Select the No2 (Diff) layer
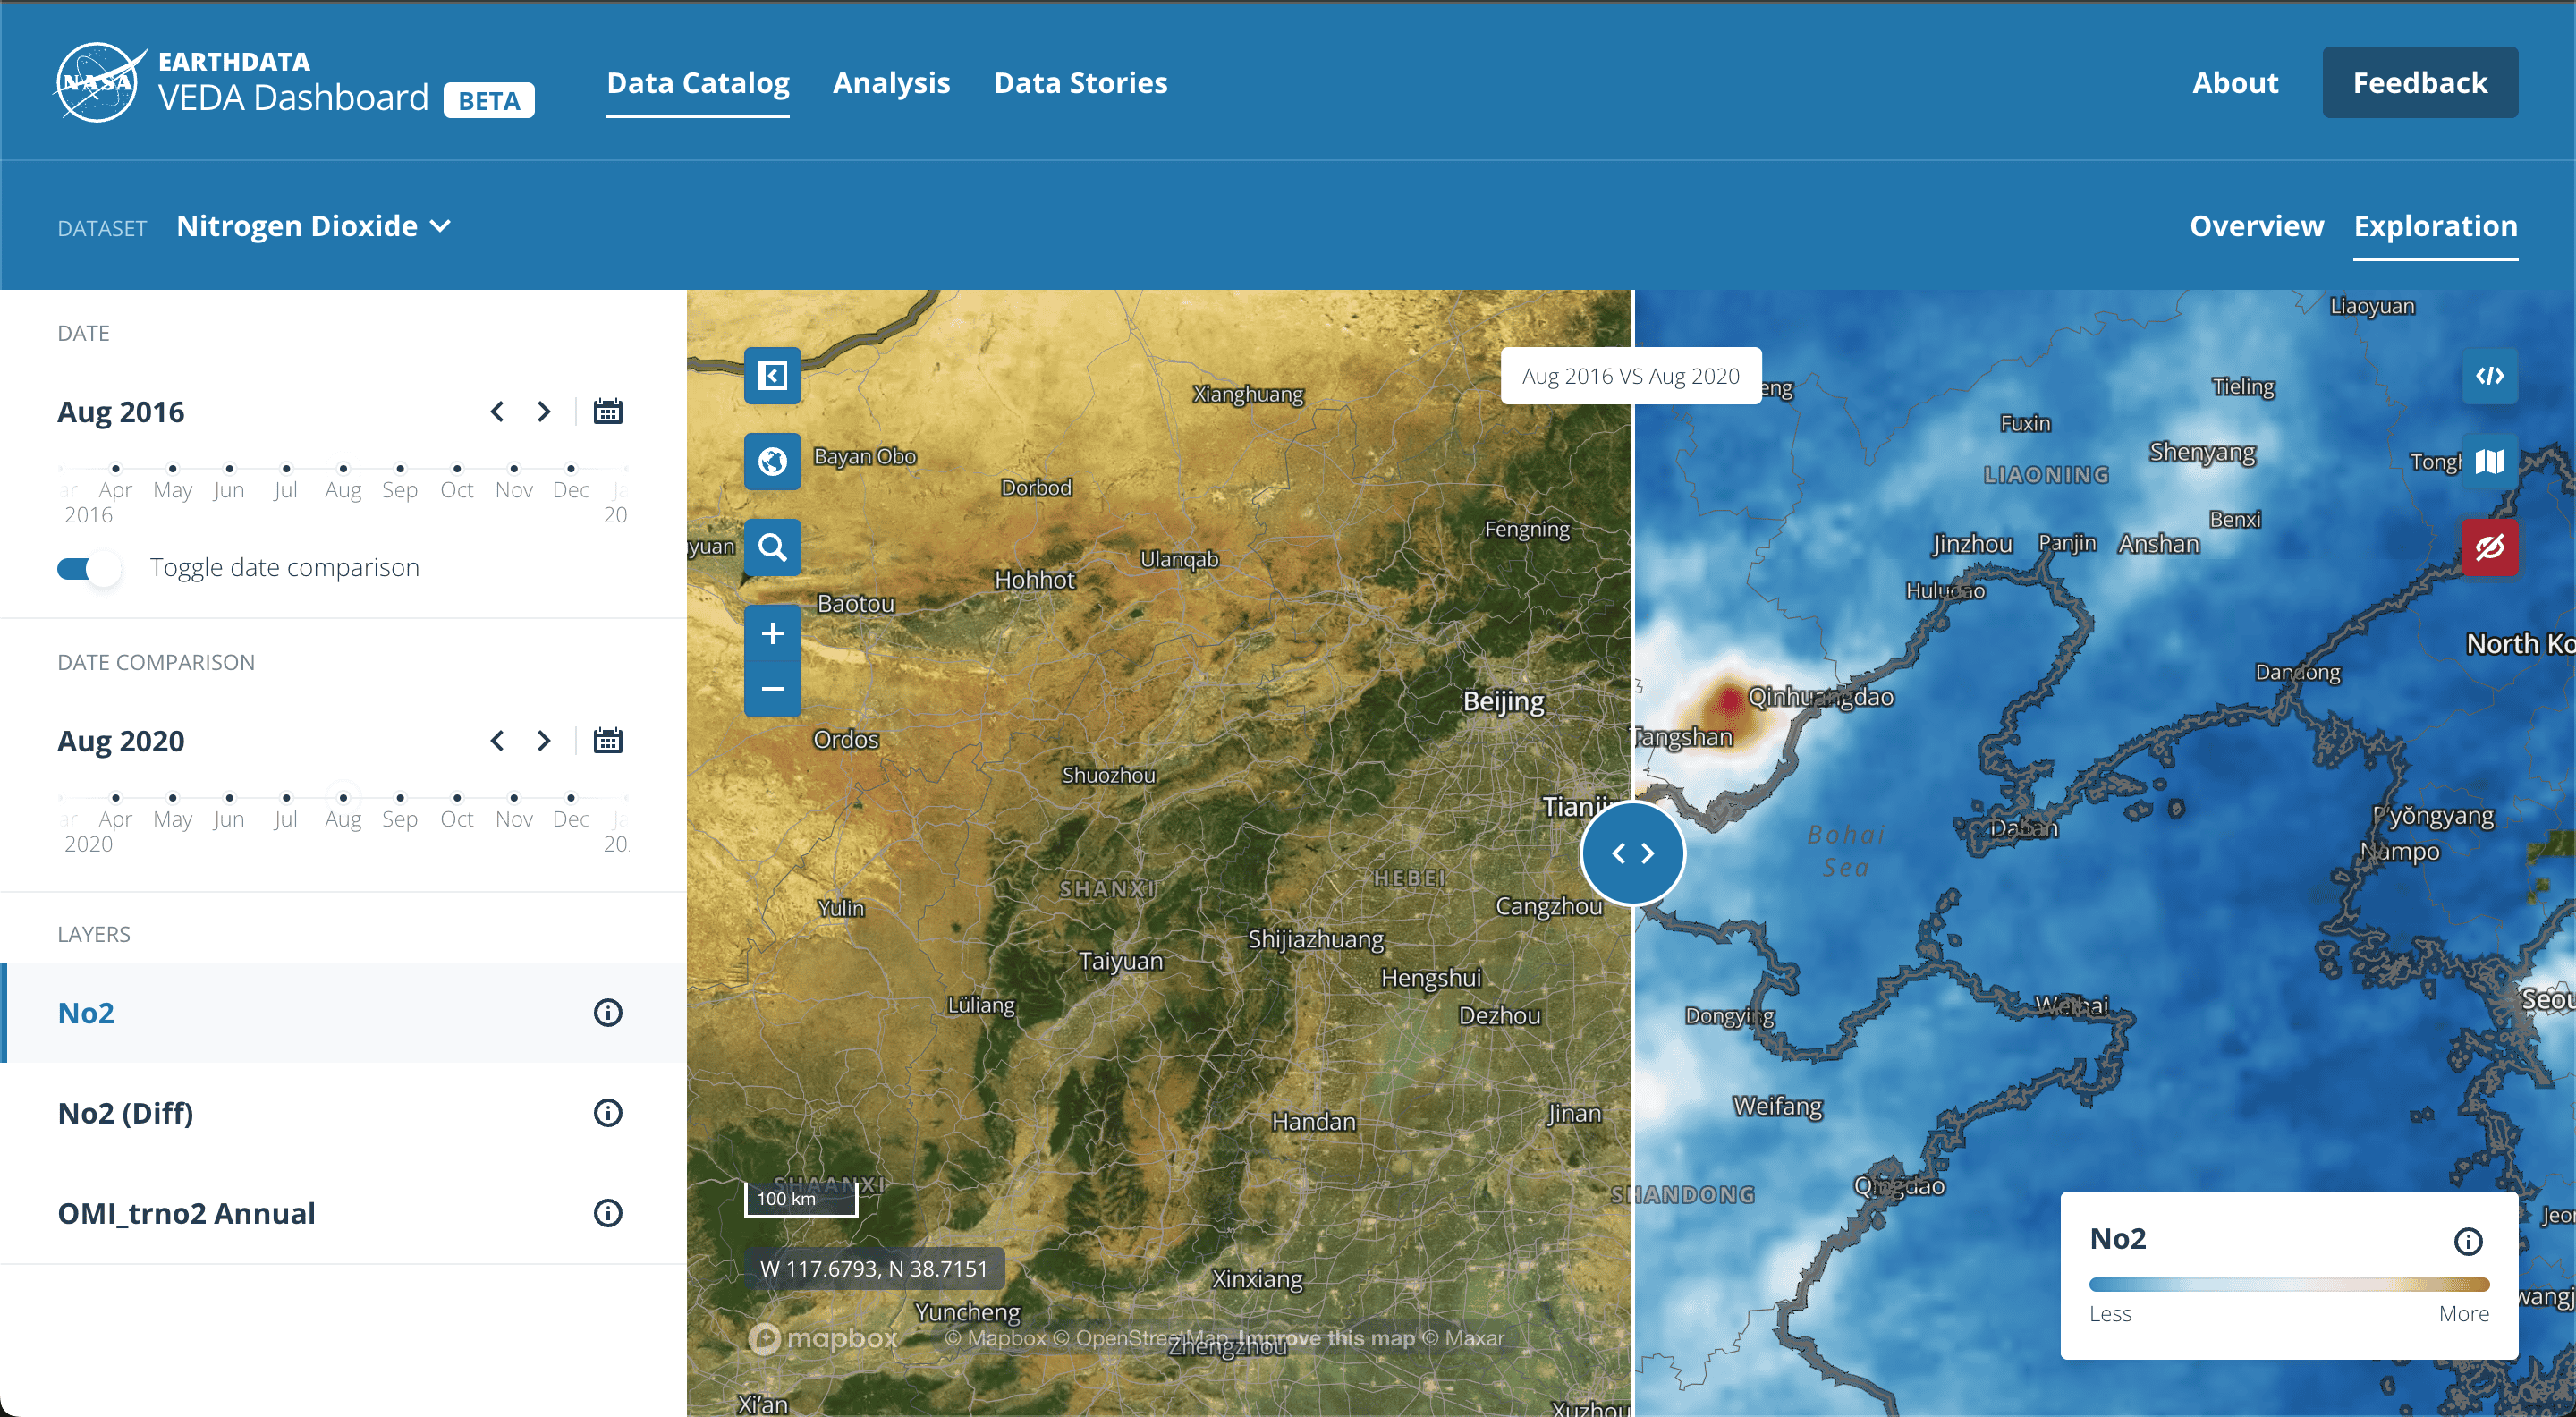This screenshot has height=1417, width=2576. [x=343, y=1113]
